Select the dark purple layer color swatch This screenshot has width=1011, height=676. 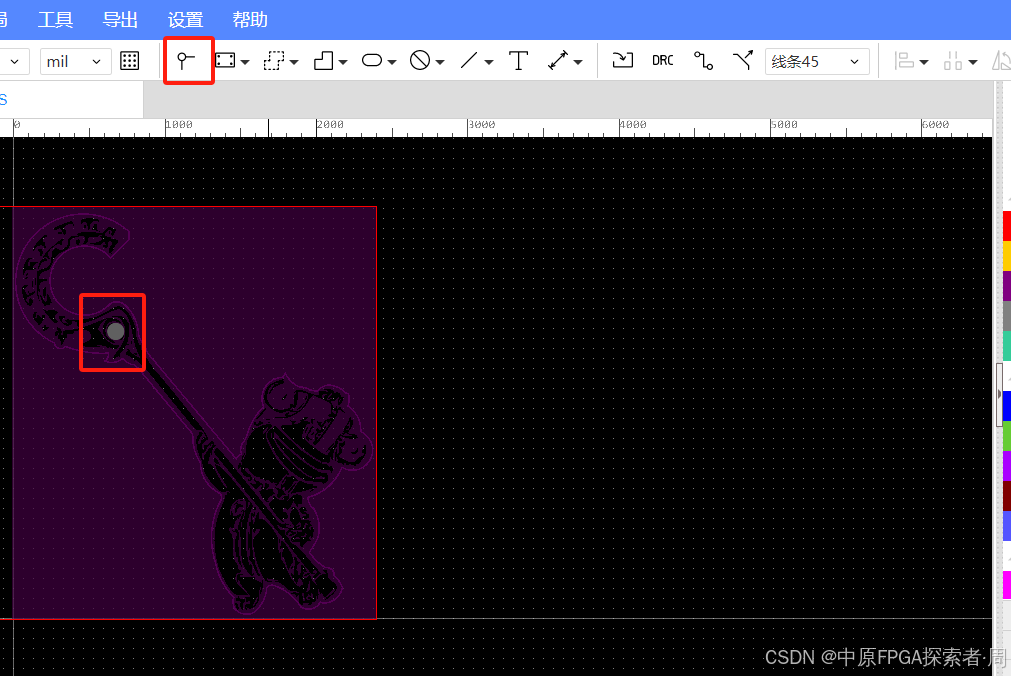[x=1006, y=286]
